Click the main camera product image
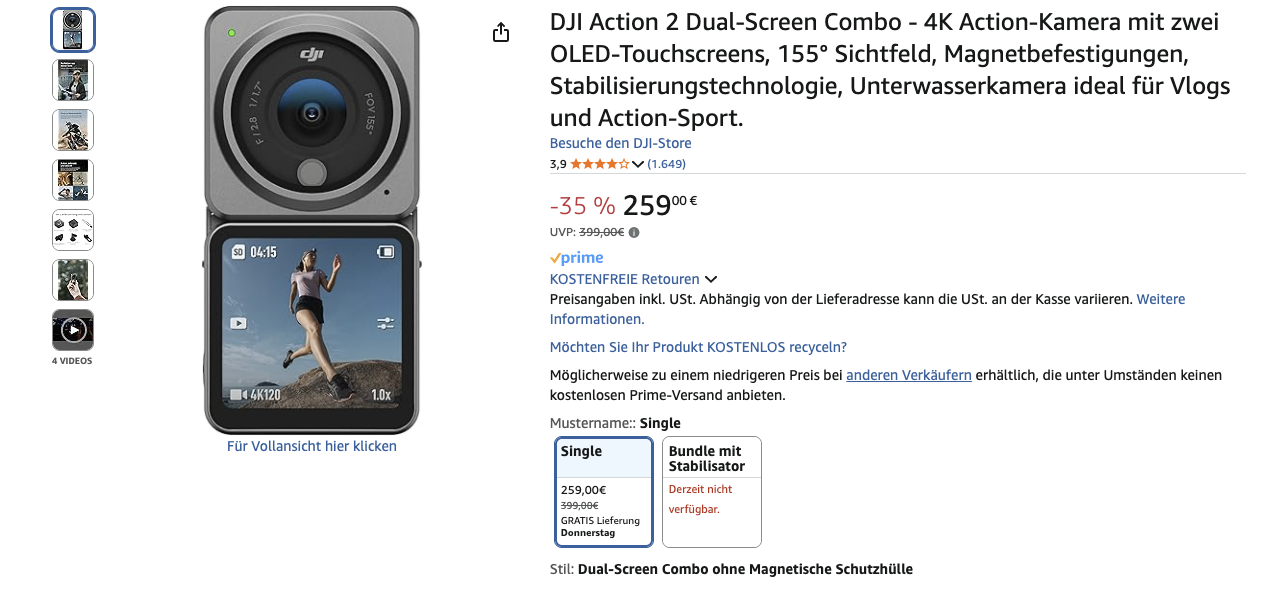This screenshot has width=1269, height=594. point(312,220)
